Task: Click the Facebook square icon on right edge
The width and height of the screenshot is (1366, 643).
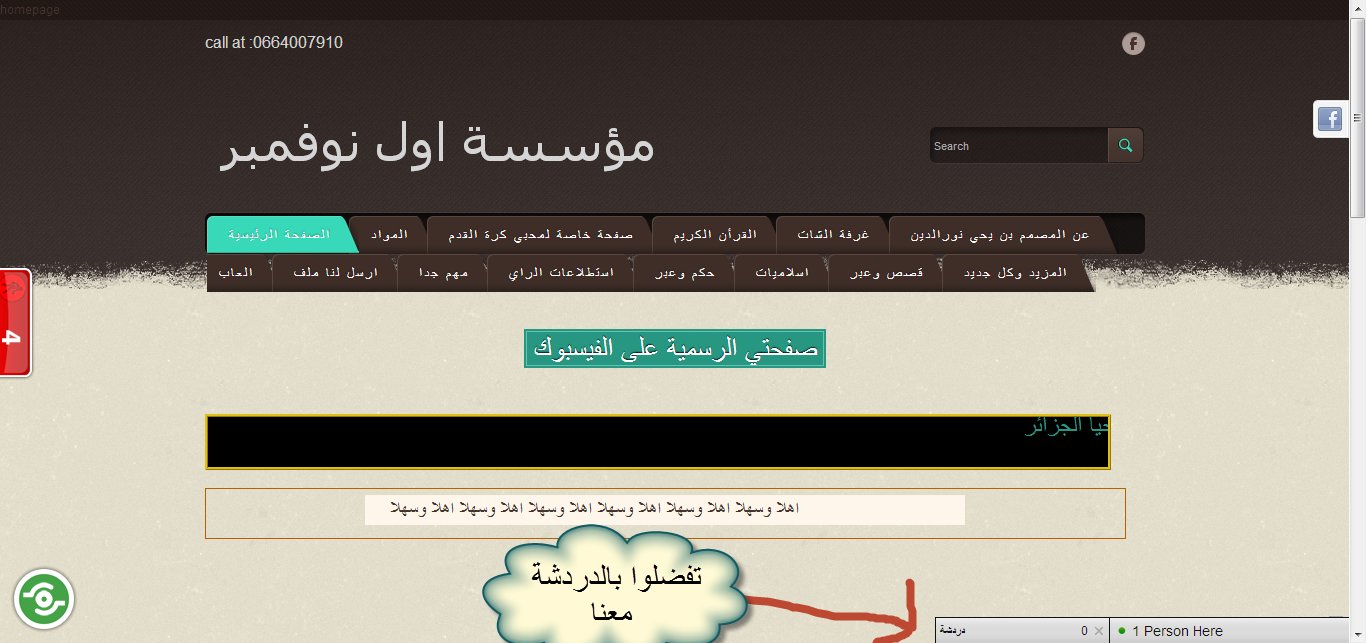Action: [x=1330, y=119]
